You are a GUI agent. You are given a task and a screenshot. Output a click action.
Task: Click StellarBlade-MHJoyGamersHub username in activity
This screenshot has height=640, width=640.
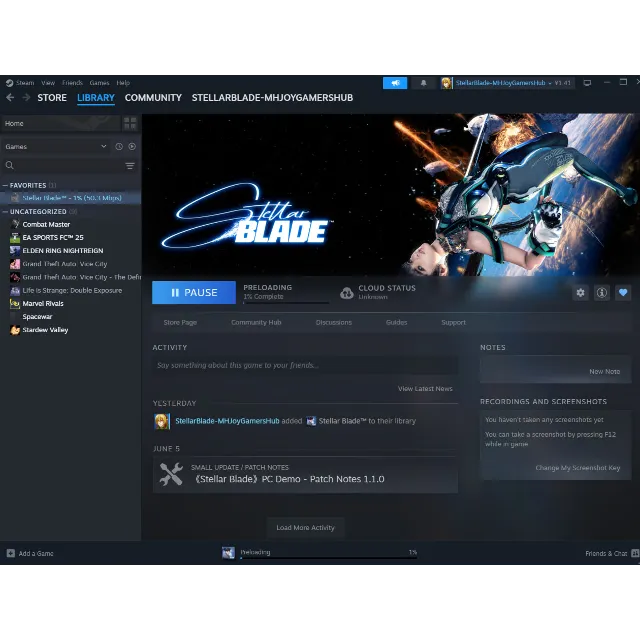click(x=227, y=421)
